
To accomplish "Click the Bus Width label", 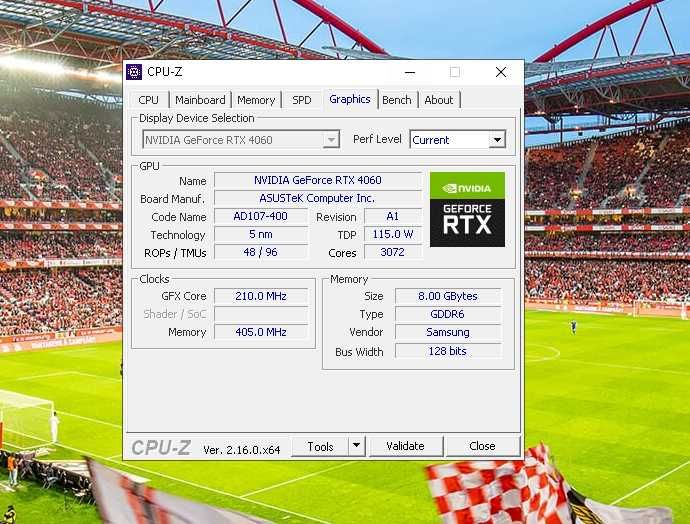I will coord(359,352).
